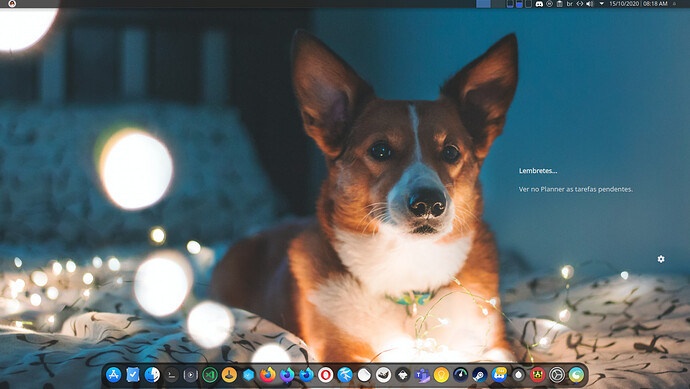The image size is (690, 389).
Task: Open the dark droplet icon in dock
Action: (x=519, y=374)
